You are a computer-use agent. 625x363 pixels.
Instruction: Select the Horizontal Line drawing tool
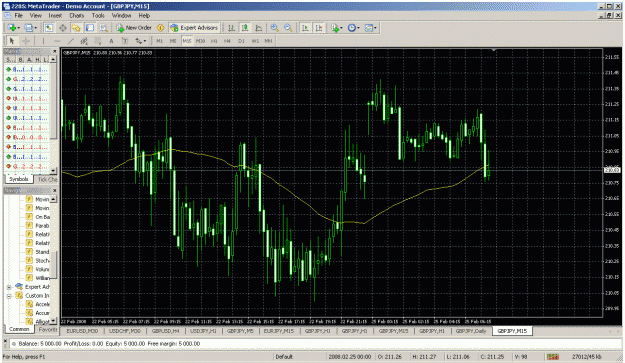pyautogui.click(x=57, y=41)
